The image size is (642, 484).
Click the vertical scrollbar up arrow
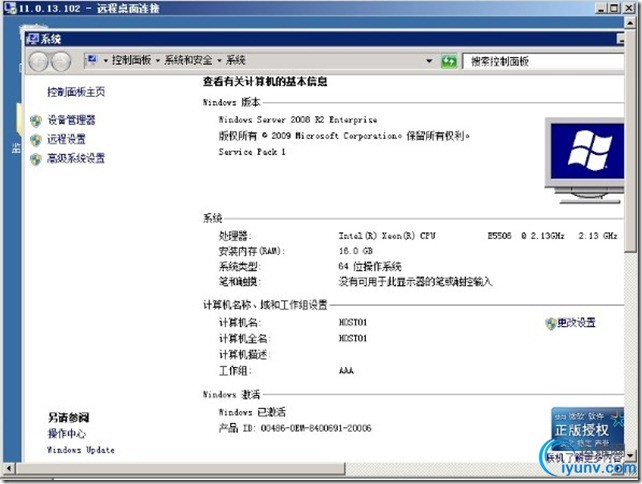point(630,23)
